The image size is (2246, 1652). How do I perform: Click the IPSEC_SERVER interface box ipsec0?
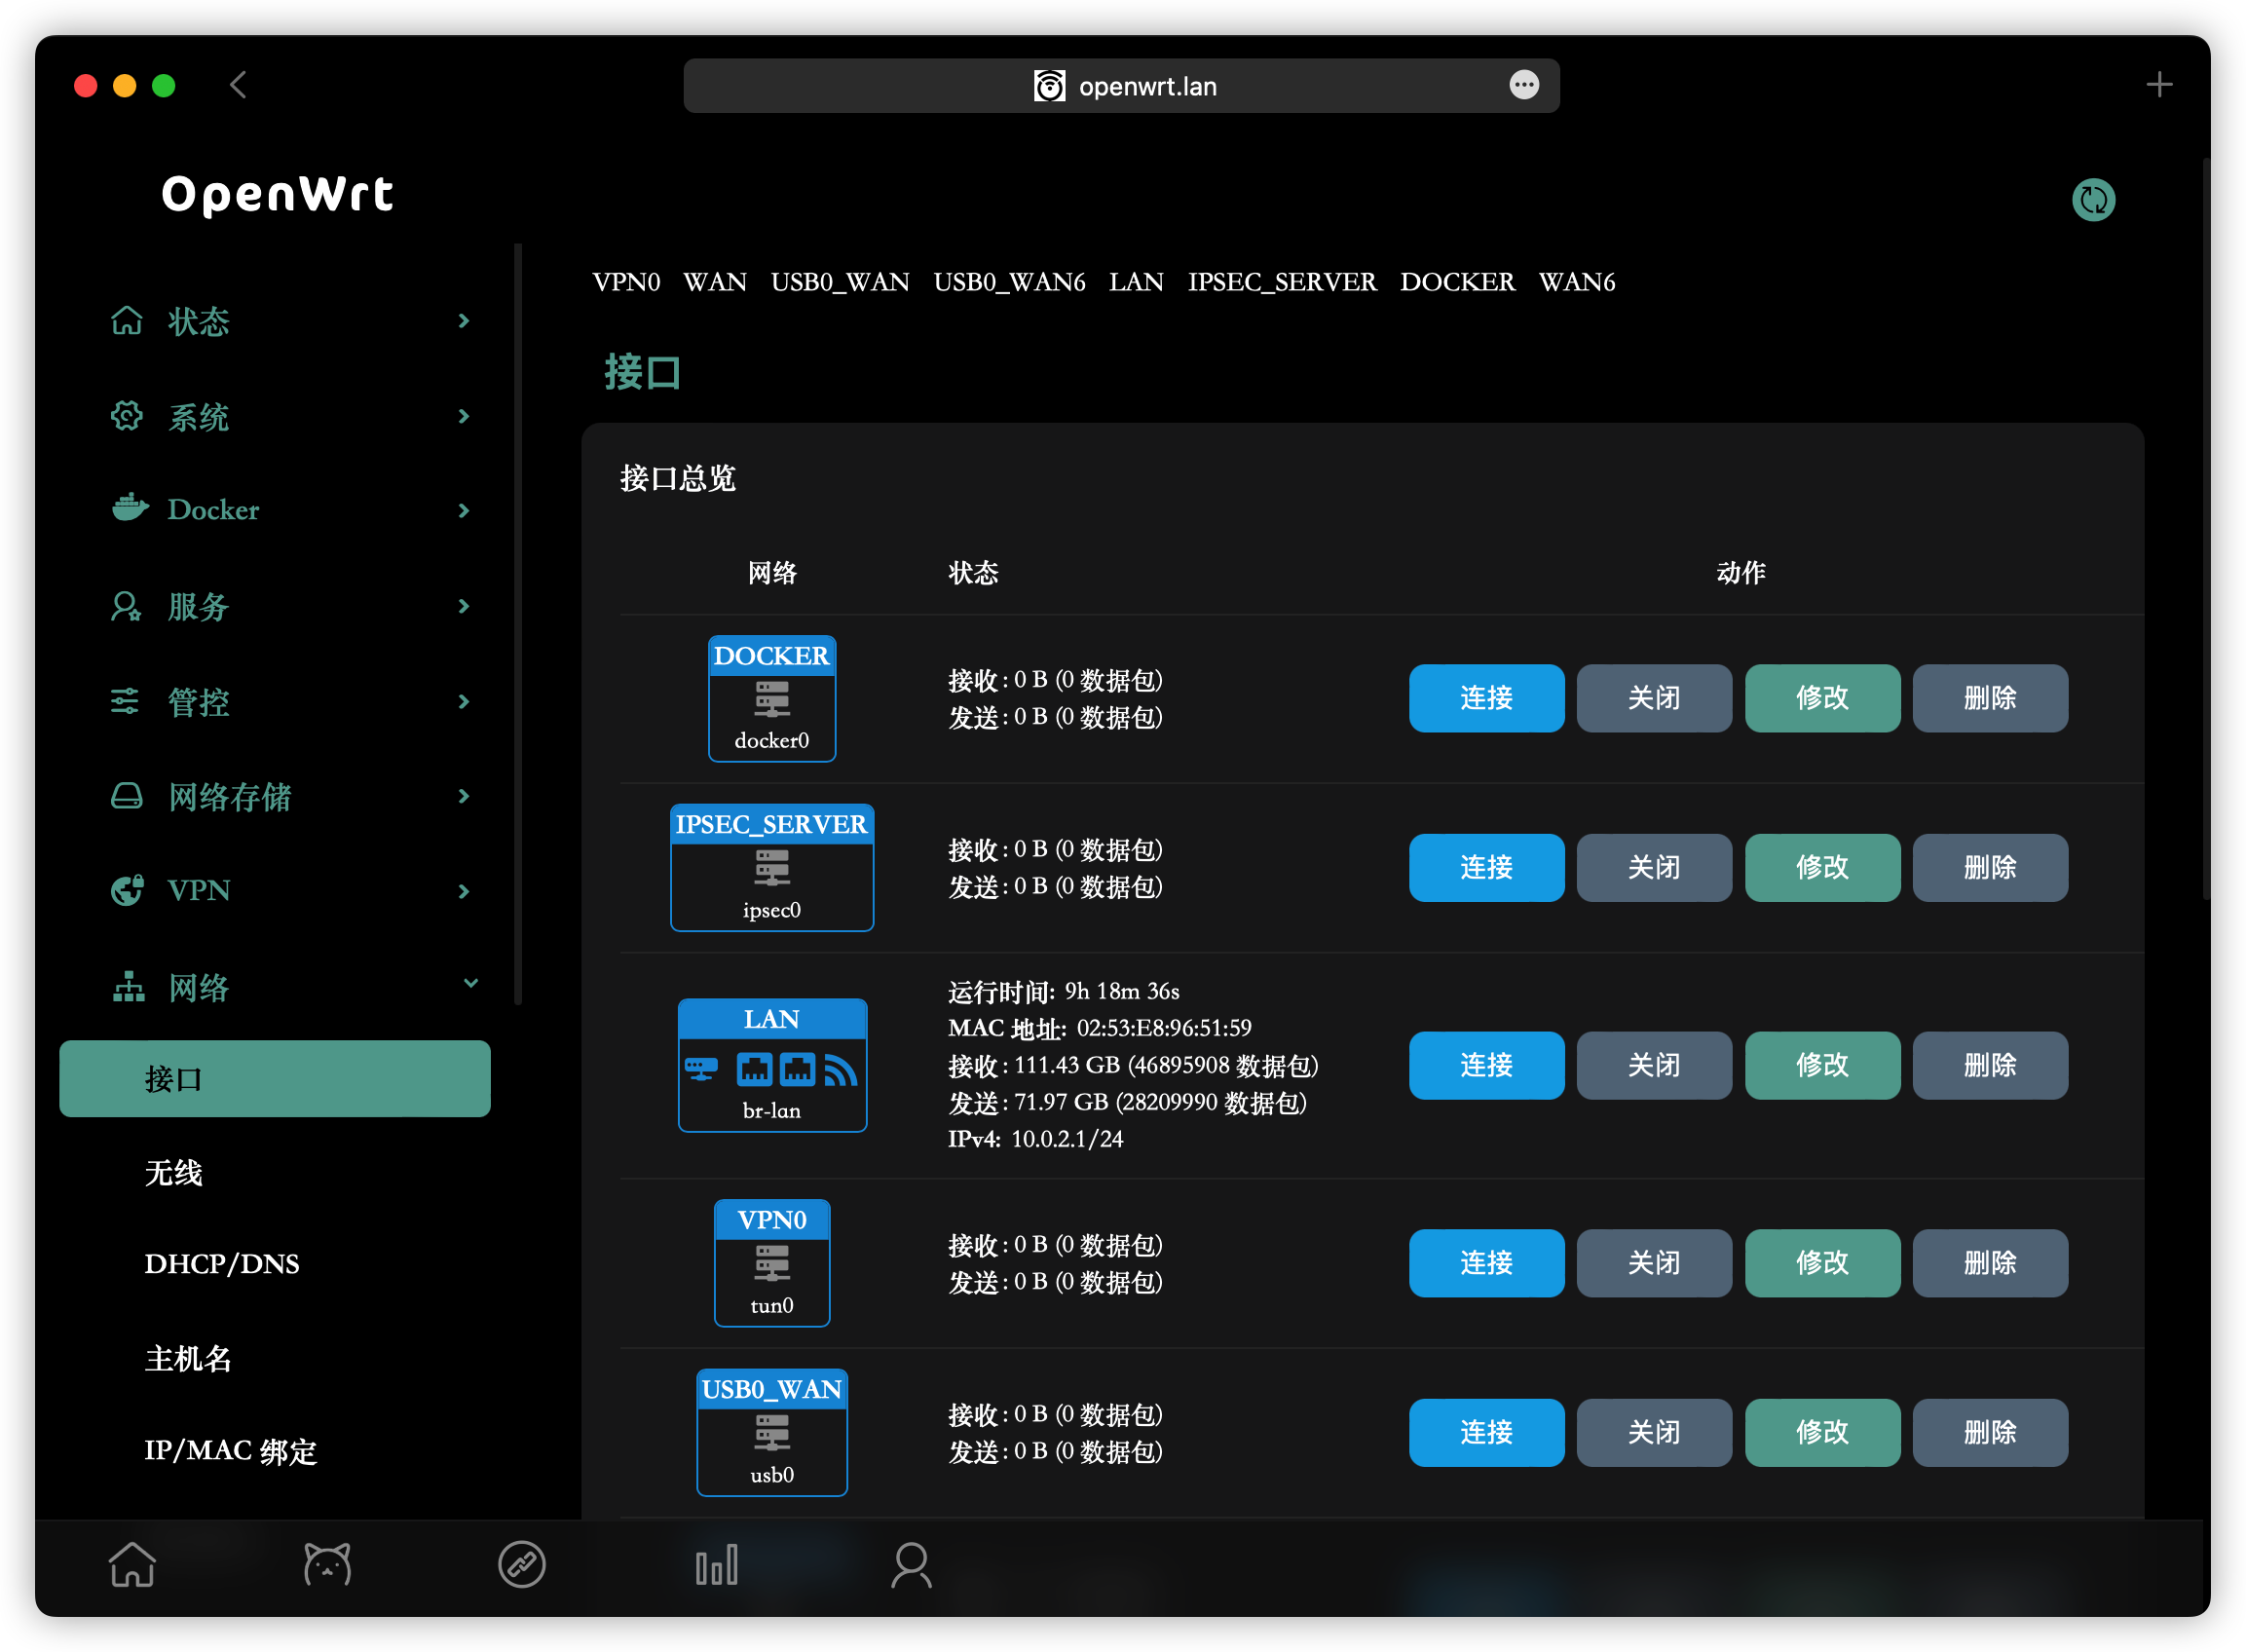[x=772, y=868]
